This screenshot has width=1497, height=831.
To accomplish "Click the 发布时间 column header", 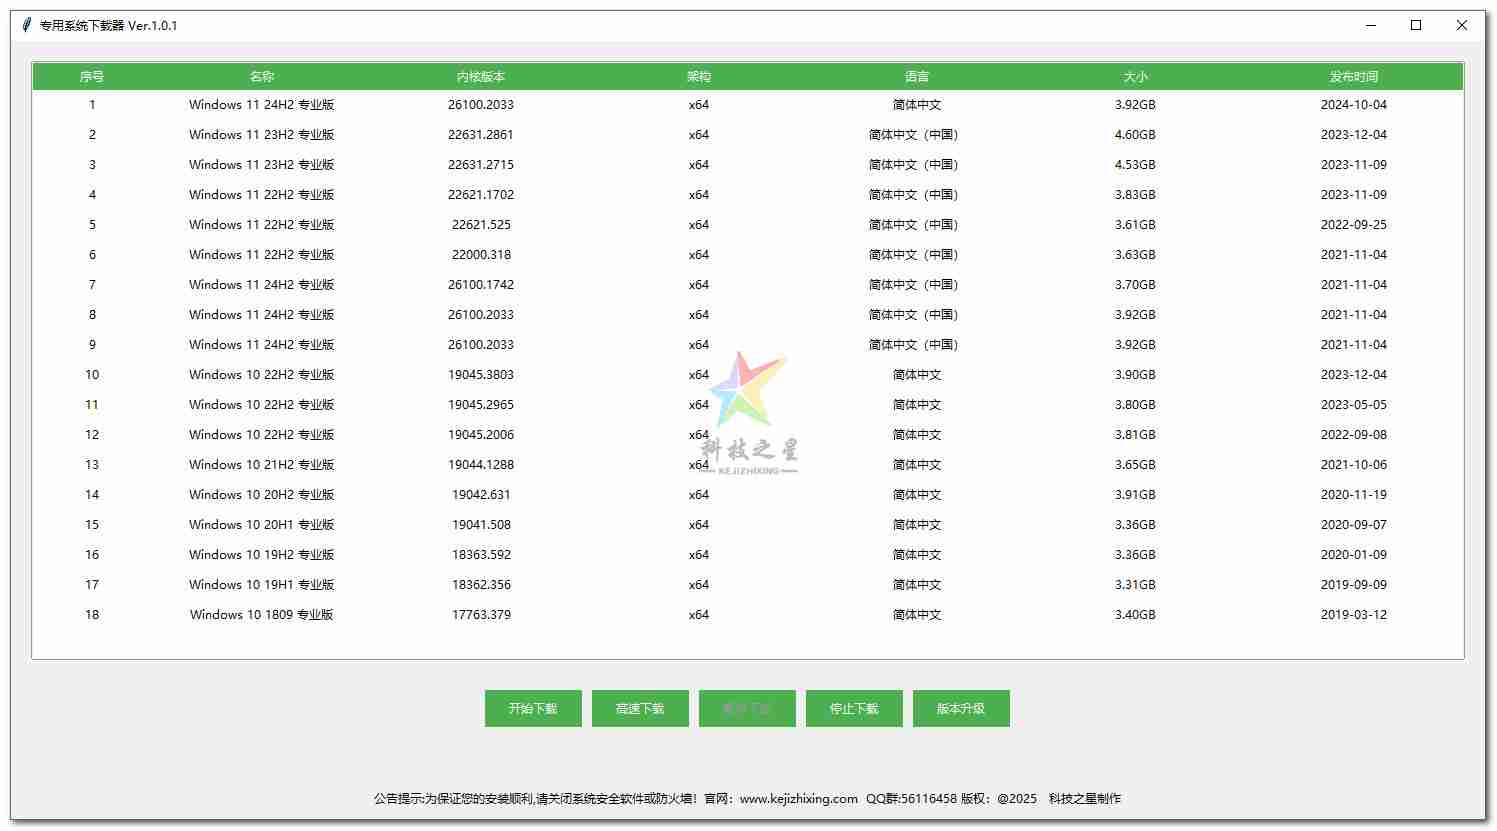I will point(1354,77).
